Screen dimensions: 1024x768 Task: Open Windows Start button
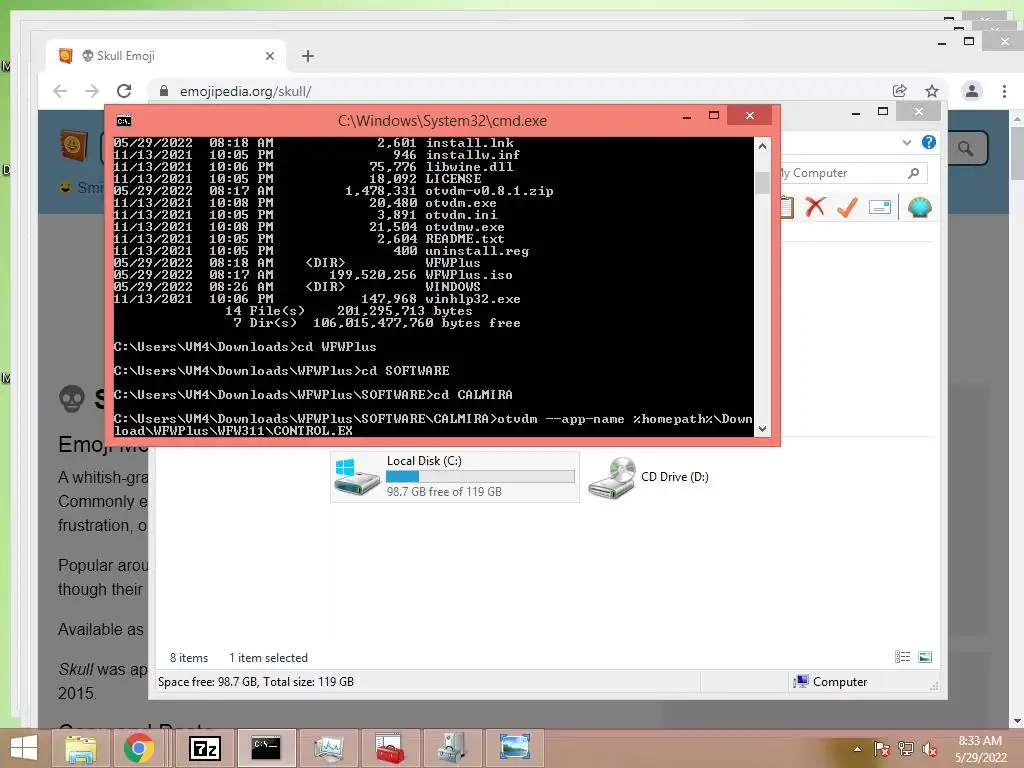pos(24,748)
